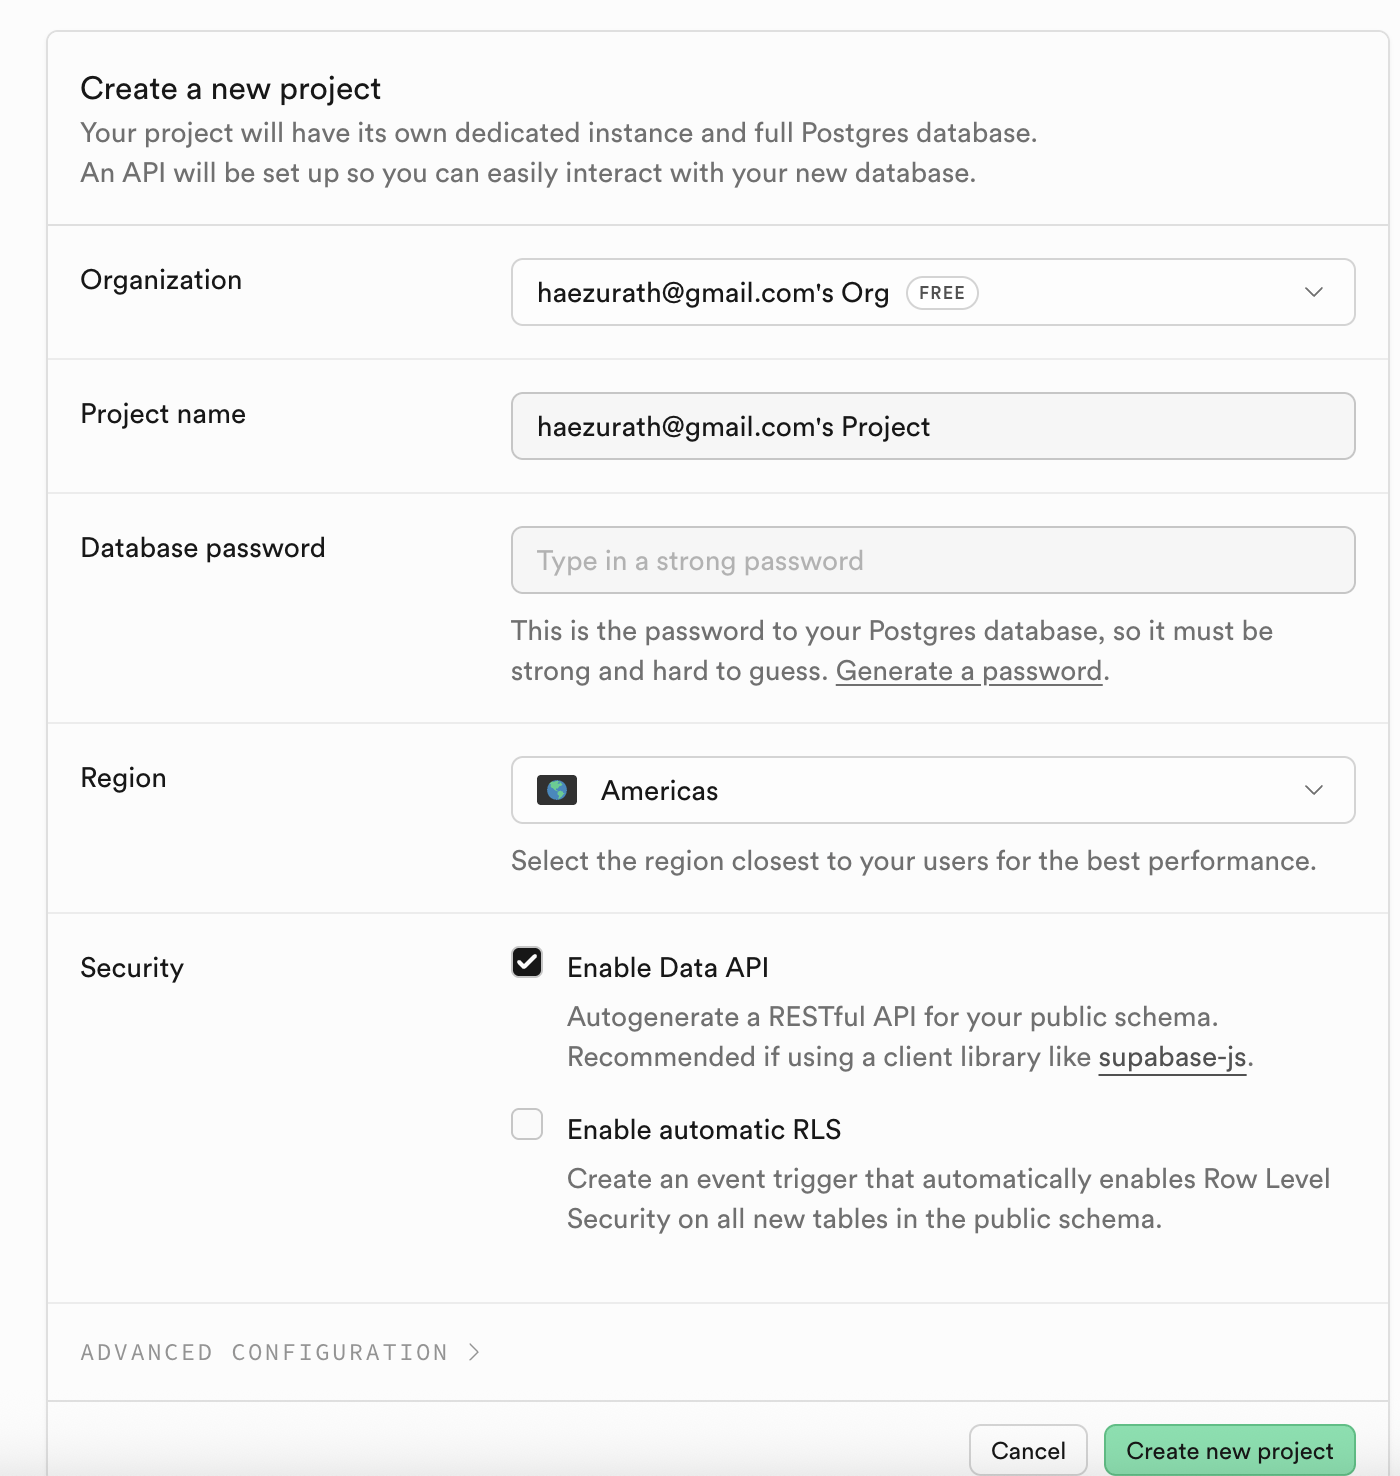Screen dimensions: 1400x1476
Task: Click into the Database password field
Action: point(932,560)
